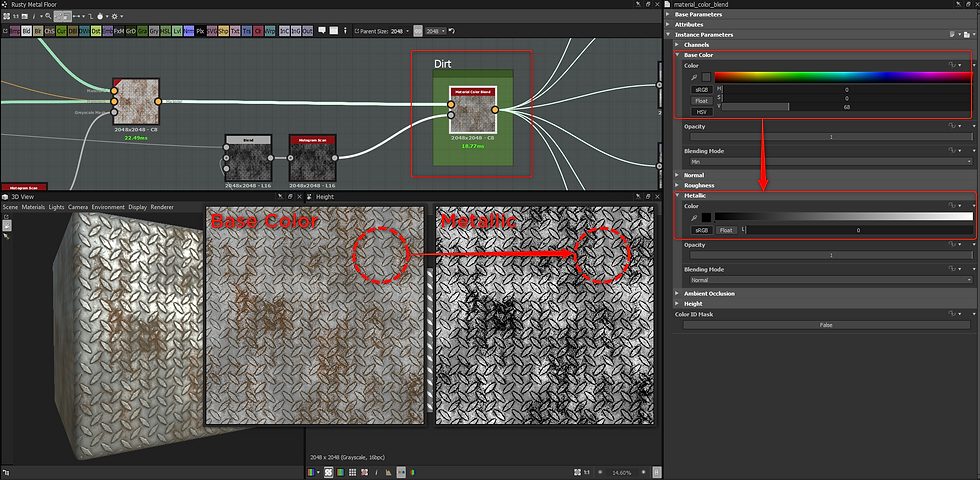Collapse the Instance Parameters section

pos(669,34)
